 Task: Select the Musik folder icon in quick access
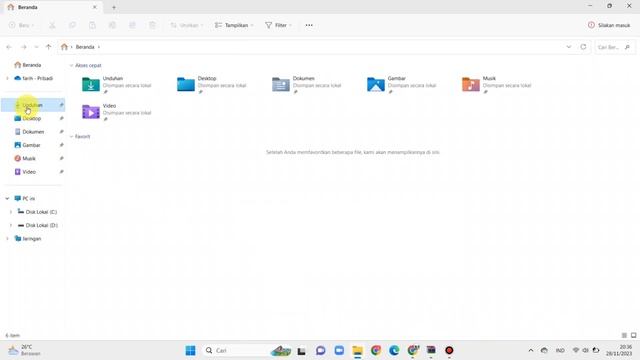click(x=471, y=84)
